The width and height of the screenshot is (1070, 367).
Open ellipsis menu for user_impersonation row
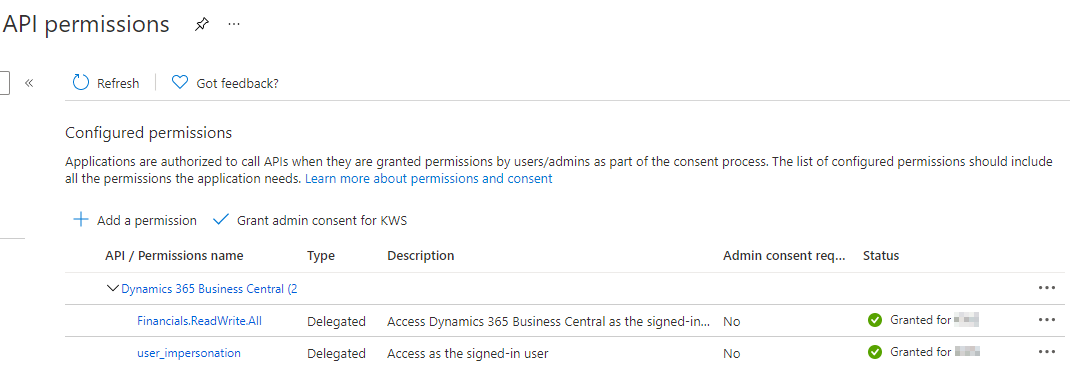[x=1047, y=352]
